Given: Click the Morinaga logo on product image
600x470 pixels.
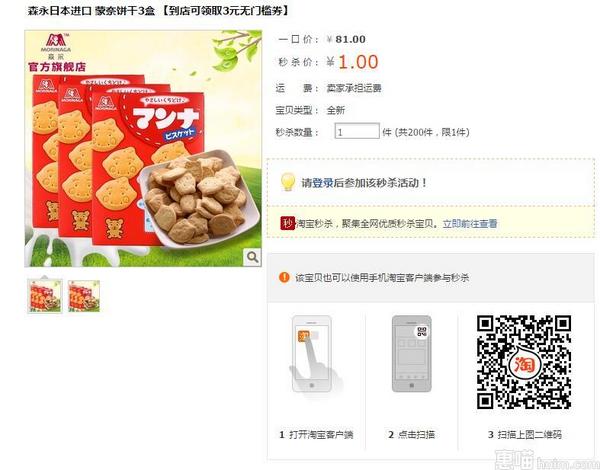Looking at the screenshot, I should 56,45.
